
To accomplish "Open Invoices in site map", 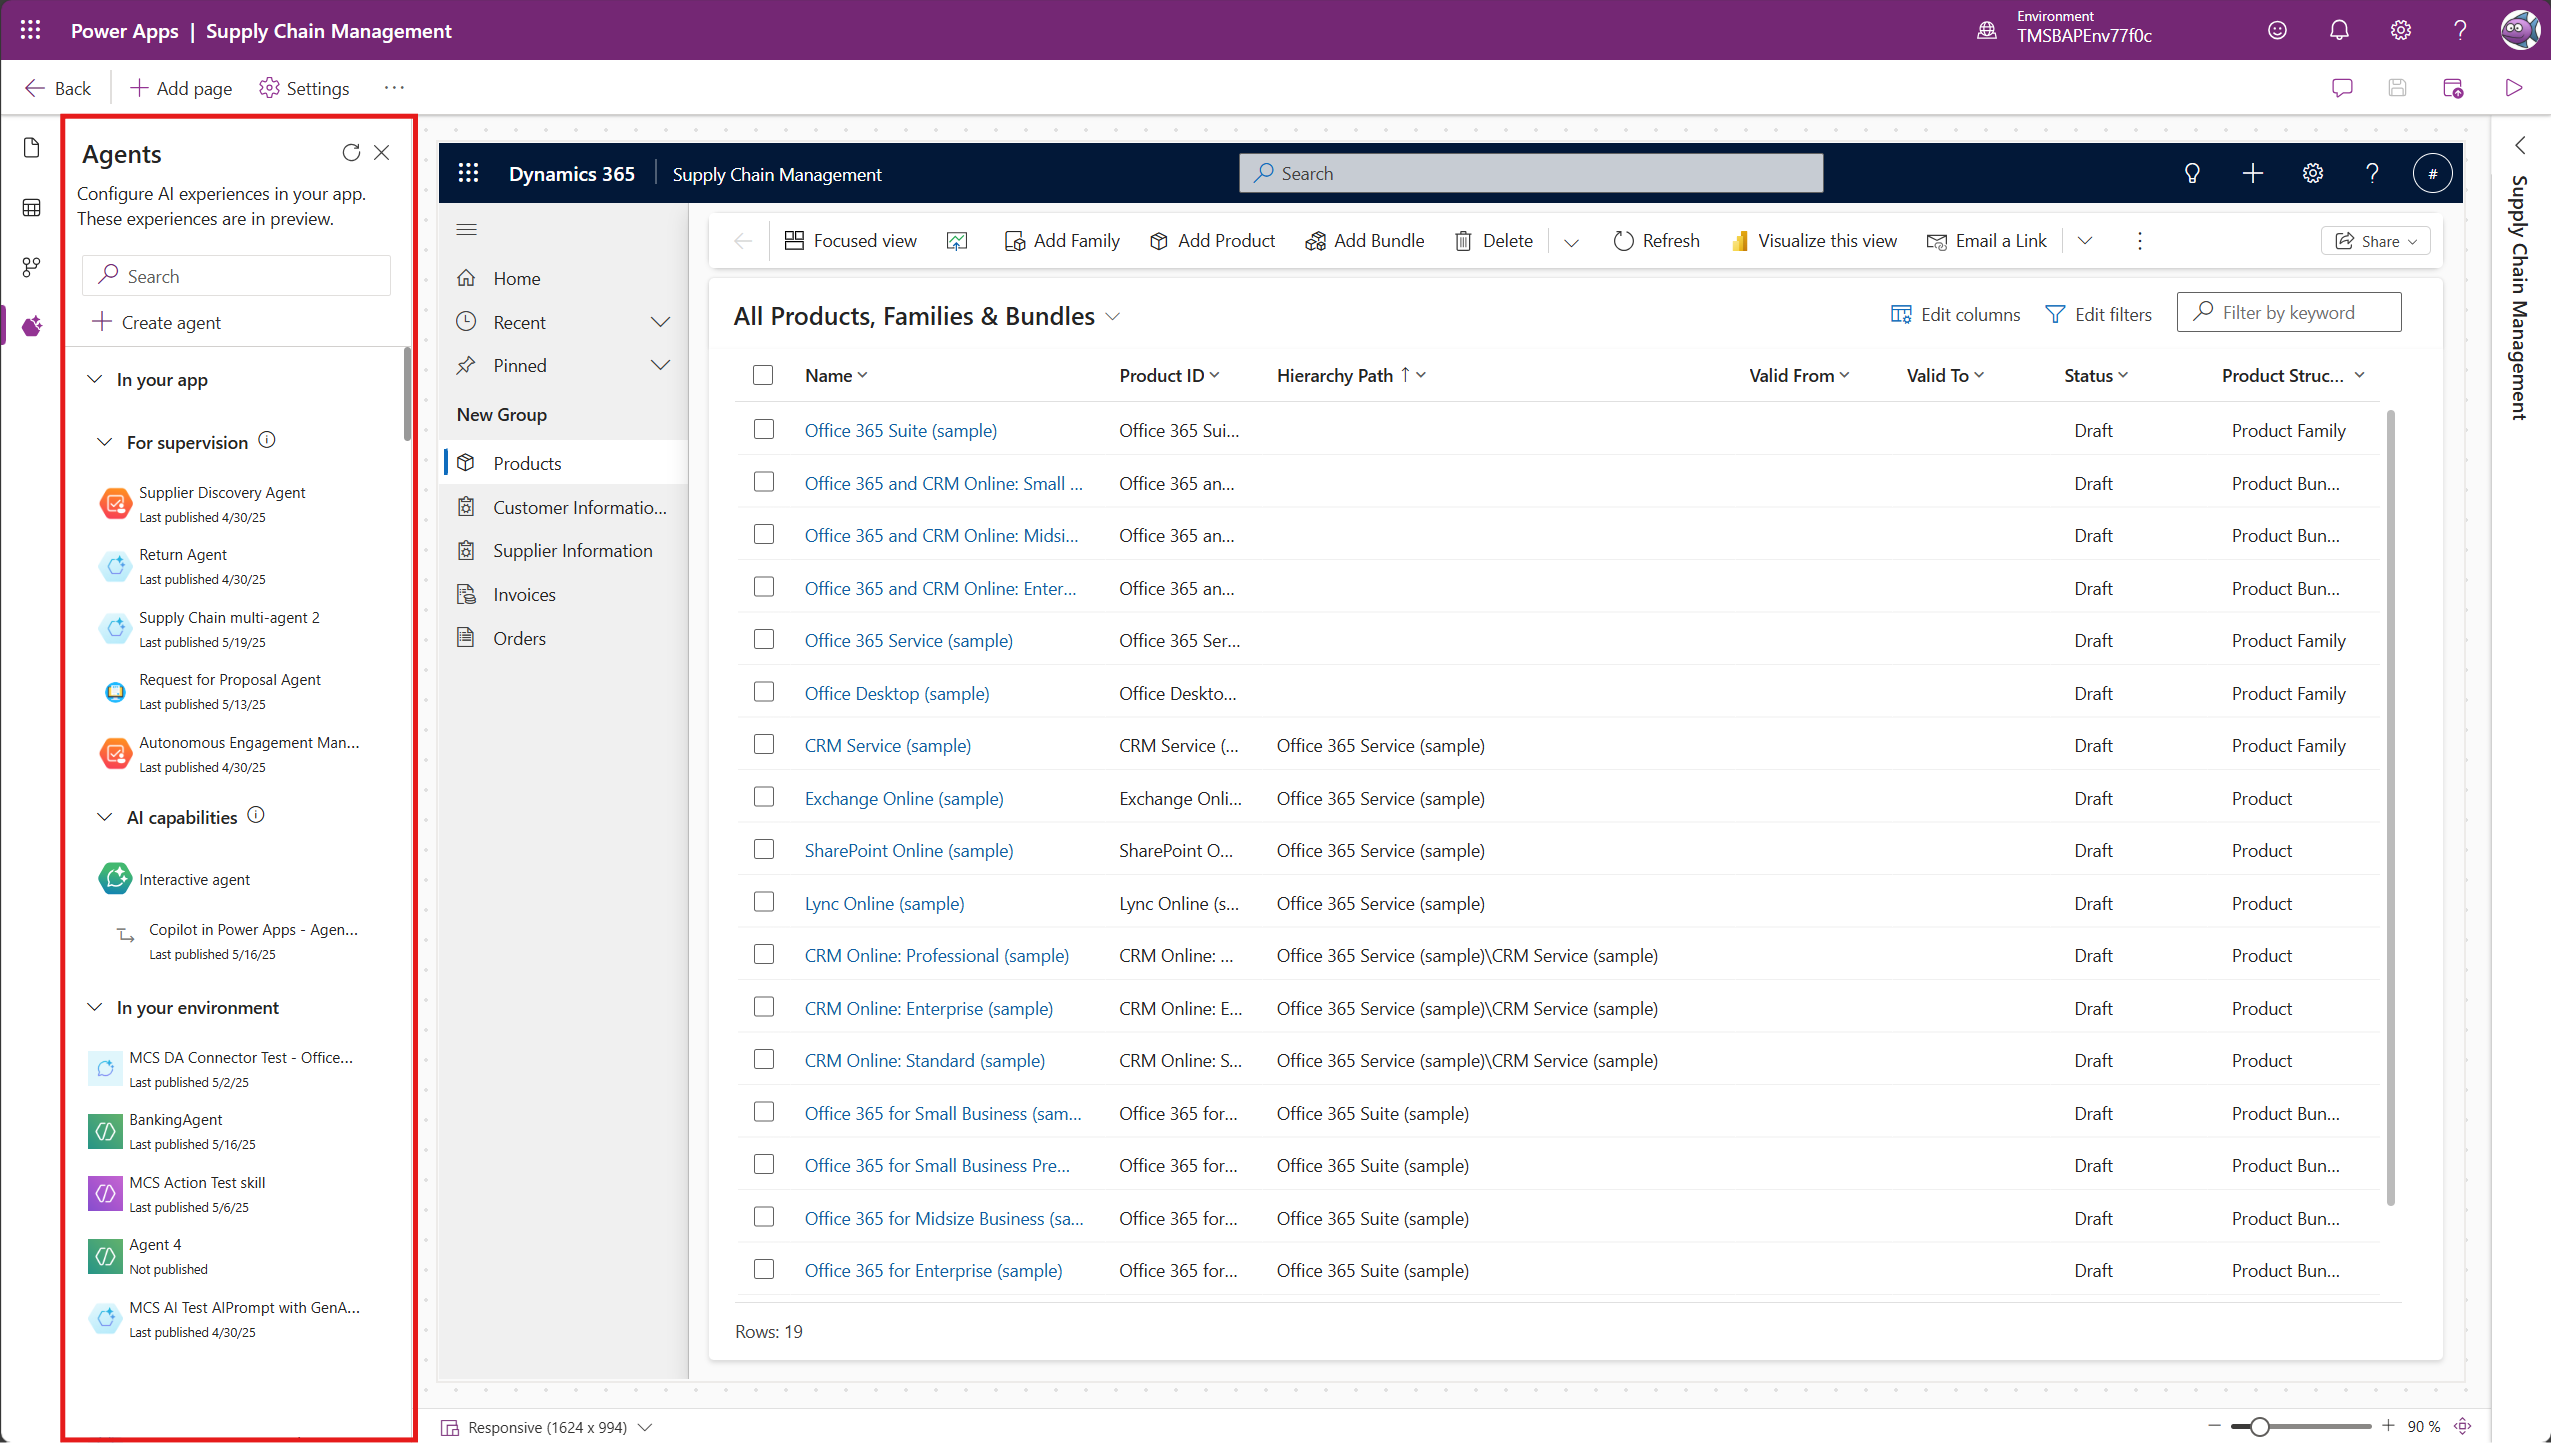I will (564, 595).
